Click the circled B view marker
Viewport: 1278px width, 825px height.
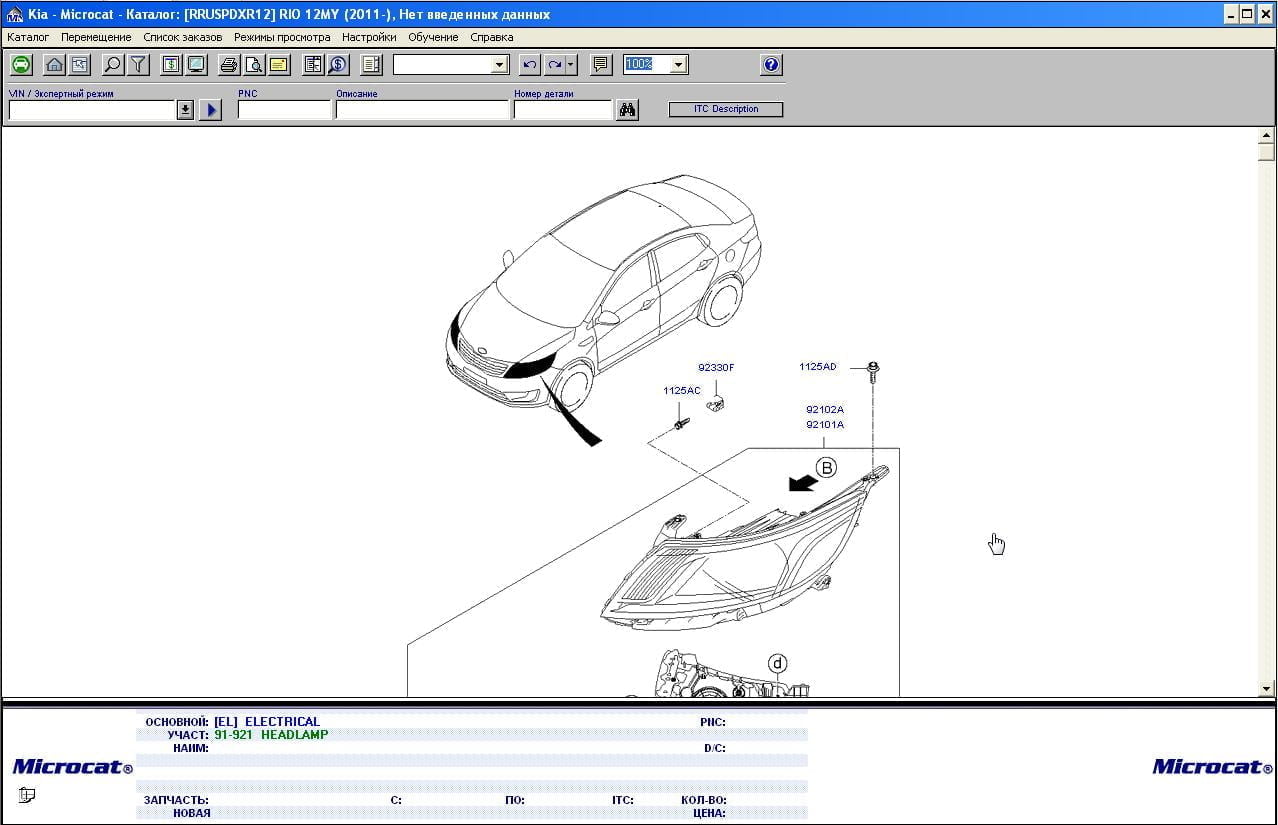(826, 467)
